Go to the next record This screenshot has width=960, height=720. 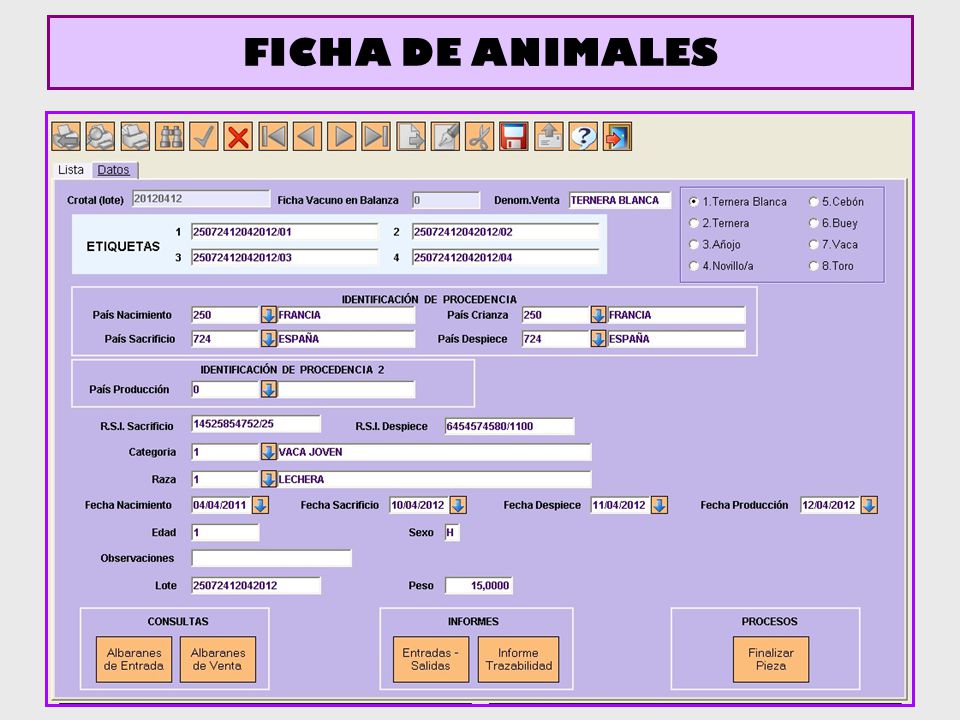click(x=342, y=137)
